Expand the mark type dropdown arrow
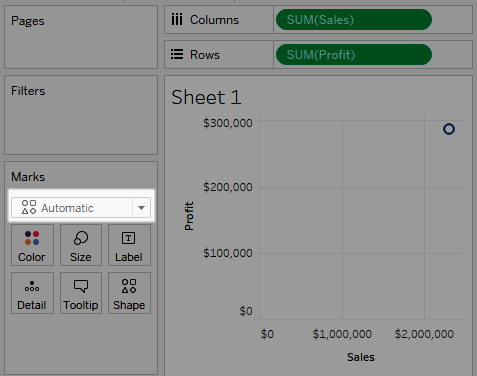This screenshot has width=477, height=376. (141, 208)
